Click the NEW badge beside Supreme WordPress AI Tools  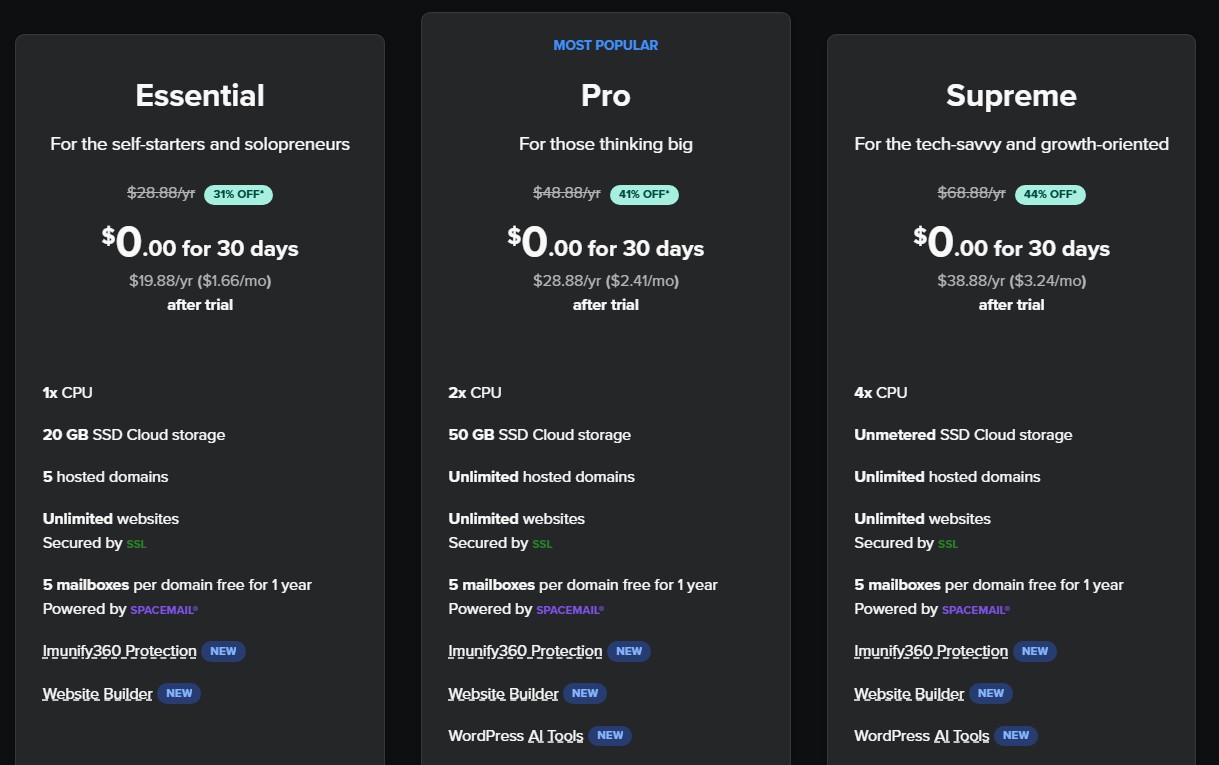(x=1016, y=735)
